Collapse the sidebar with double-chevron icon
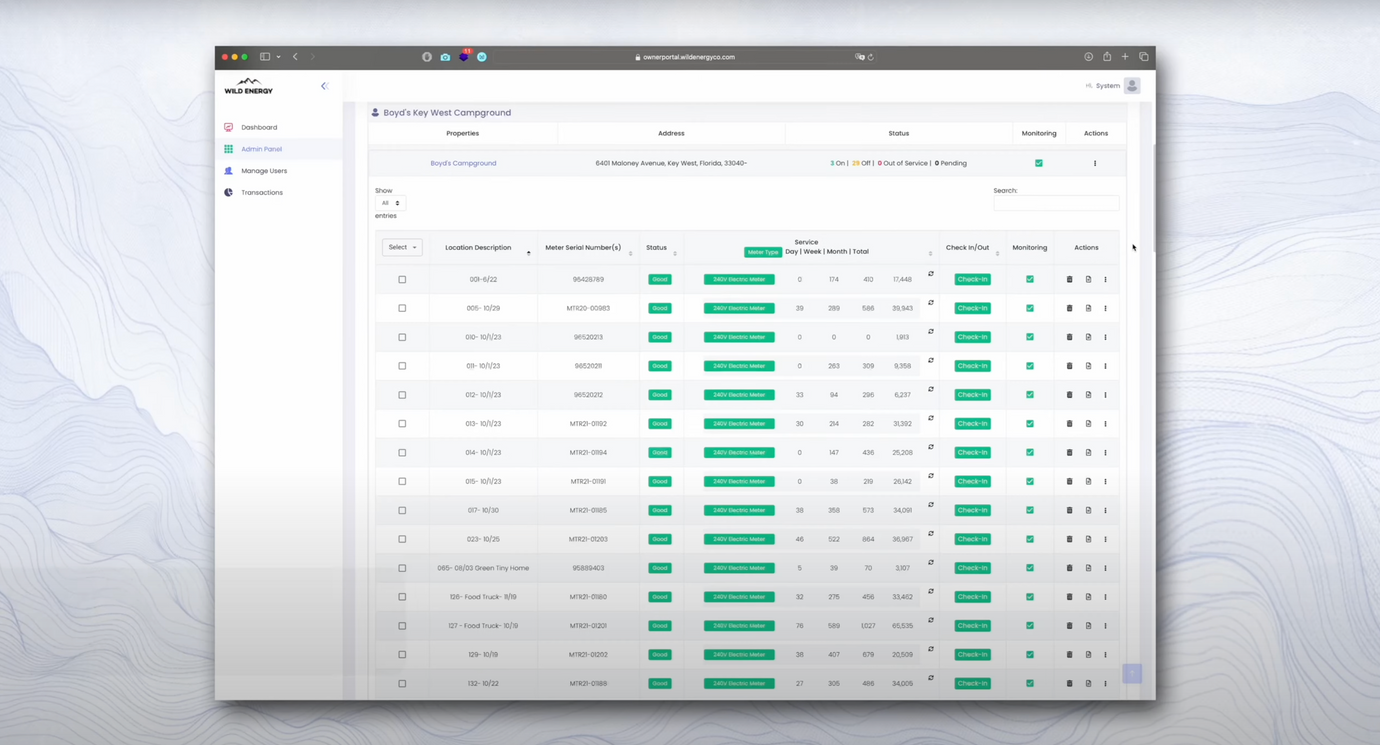 click(324, 86)
